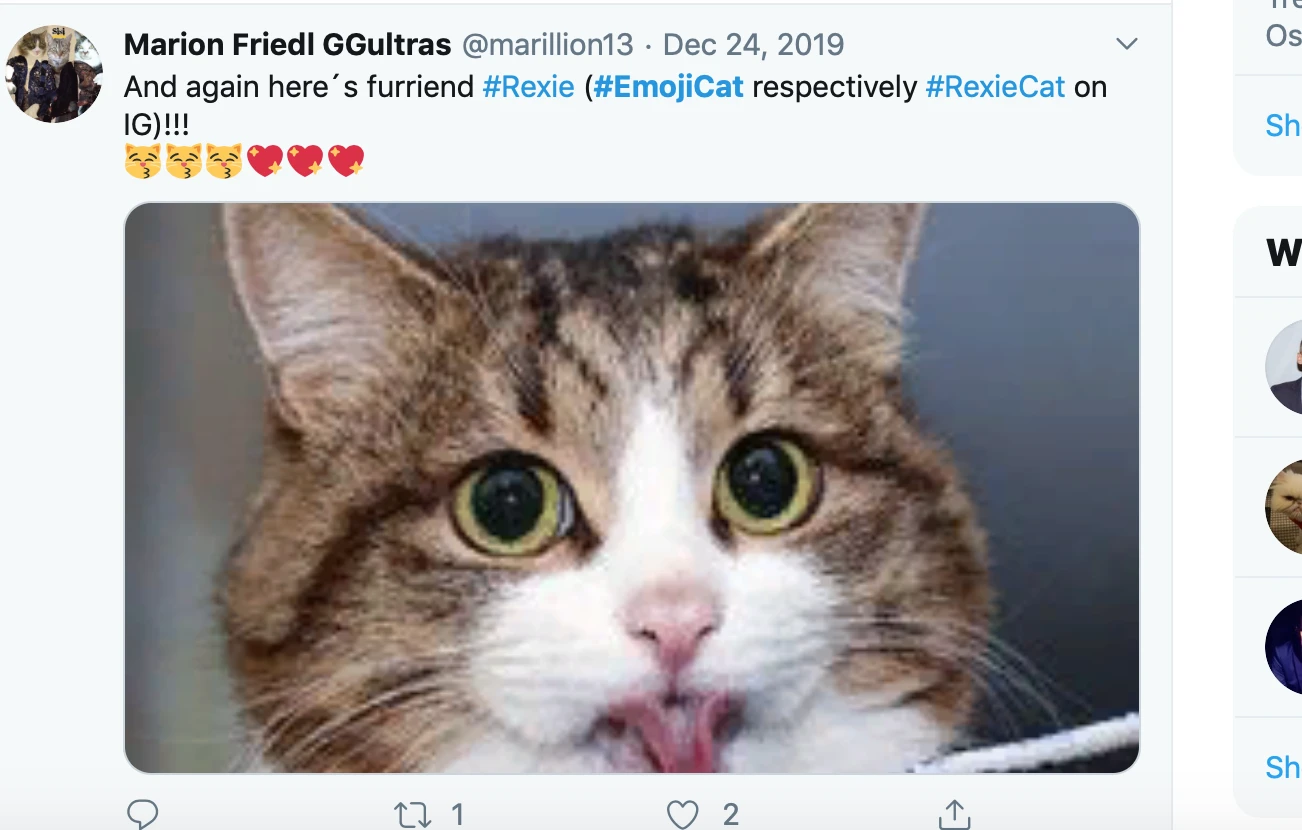
Task: Open the tweet's Dec 24, 2019 timestamp
Action: [753, 44]
